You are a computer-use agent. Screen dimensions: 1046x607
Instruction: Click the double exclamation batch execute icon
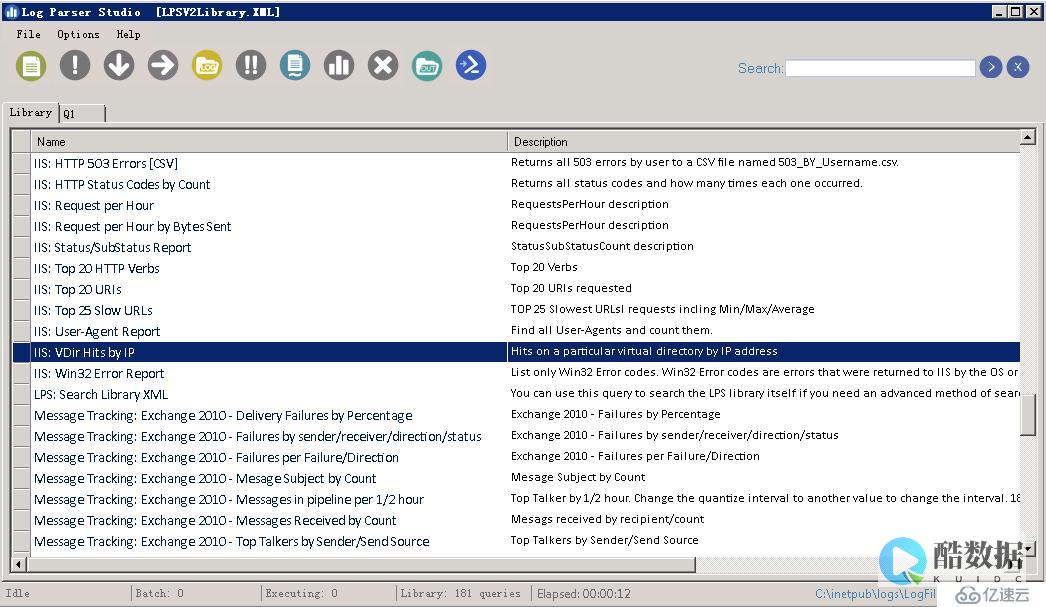[251, 65]
